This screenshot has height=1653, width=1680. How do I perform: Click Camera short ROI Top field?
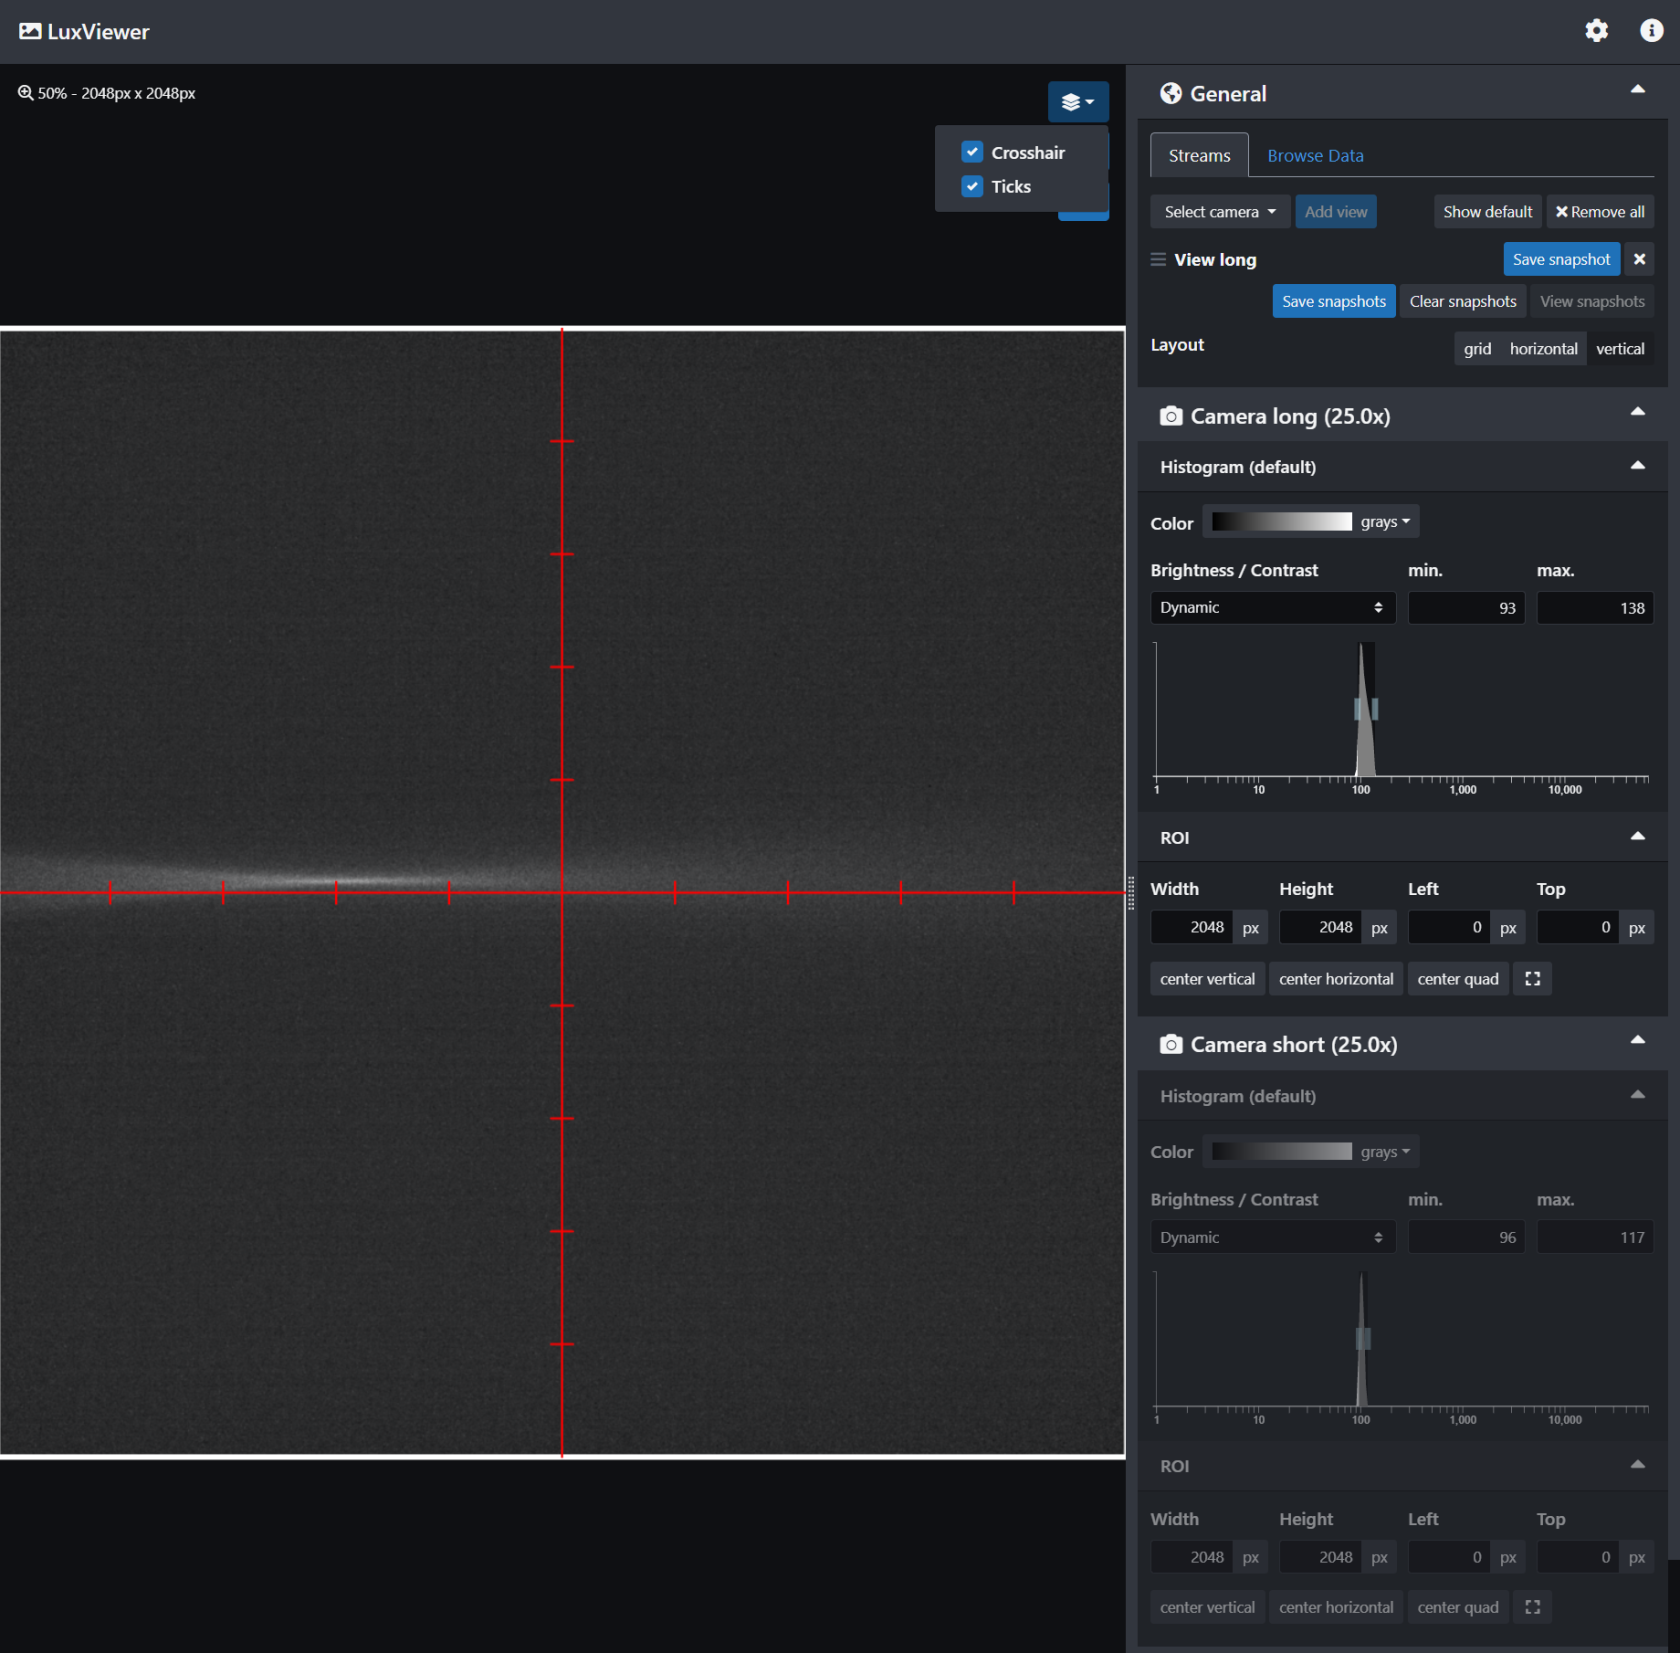(1577, 1557)
